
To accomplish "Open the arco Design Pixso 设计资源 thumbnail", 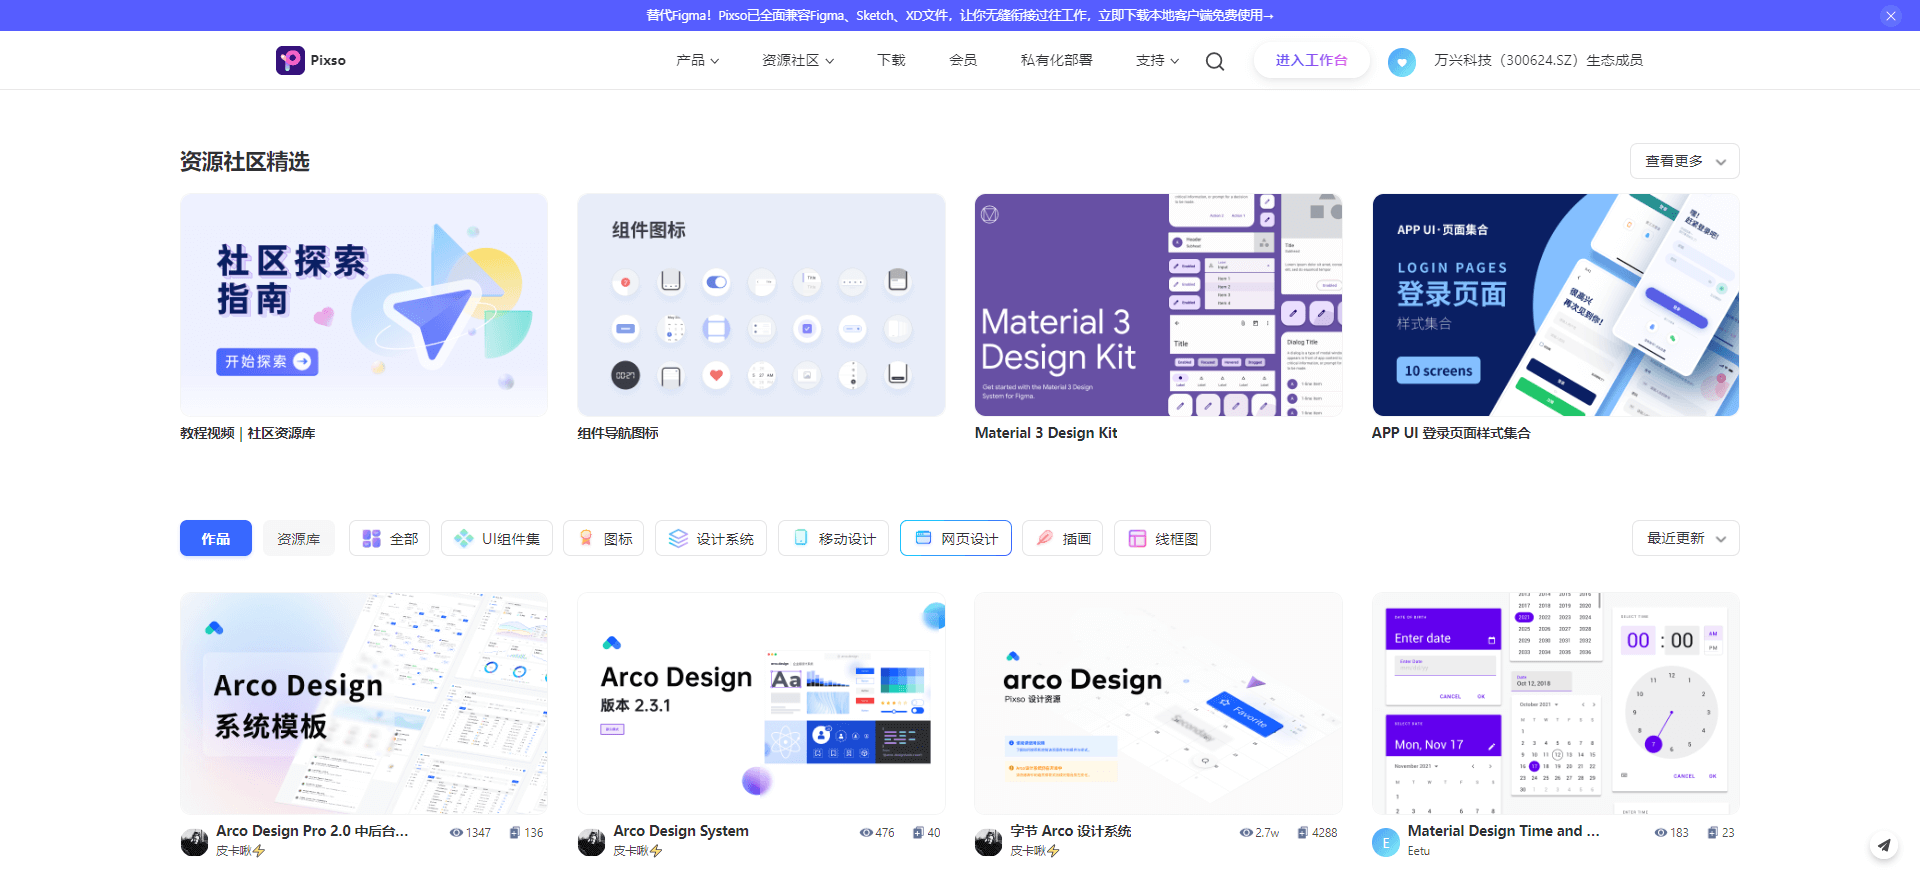I will click(x=1158, y=703).
